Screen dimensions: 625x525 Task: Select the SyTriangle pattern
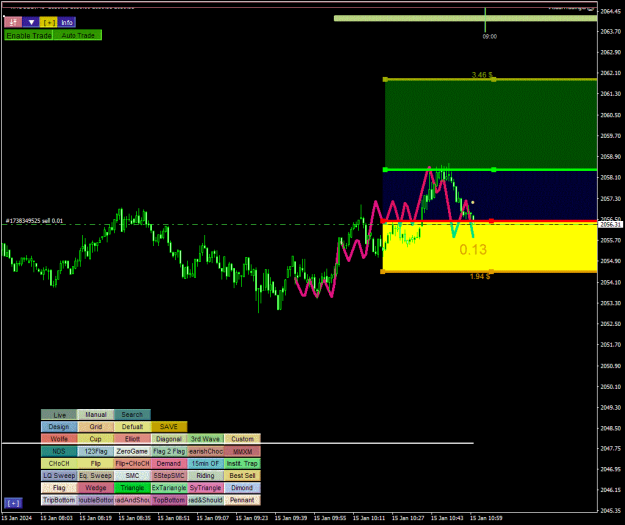[205, 488]
